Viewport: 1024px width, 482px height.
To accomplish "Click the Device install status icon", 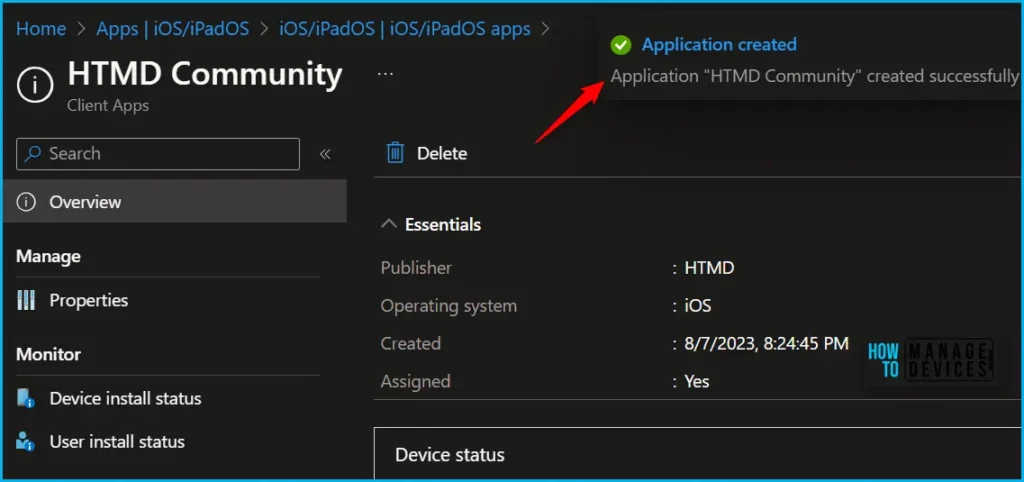I will click(x=26, y=398).
